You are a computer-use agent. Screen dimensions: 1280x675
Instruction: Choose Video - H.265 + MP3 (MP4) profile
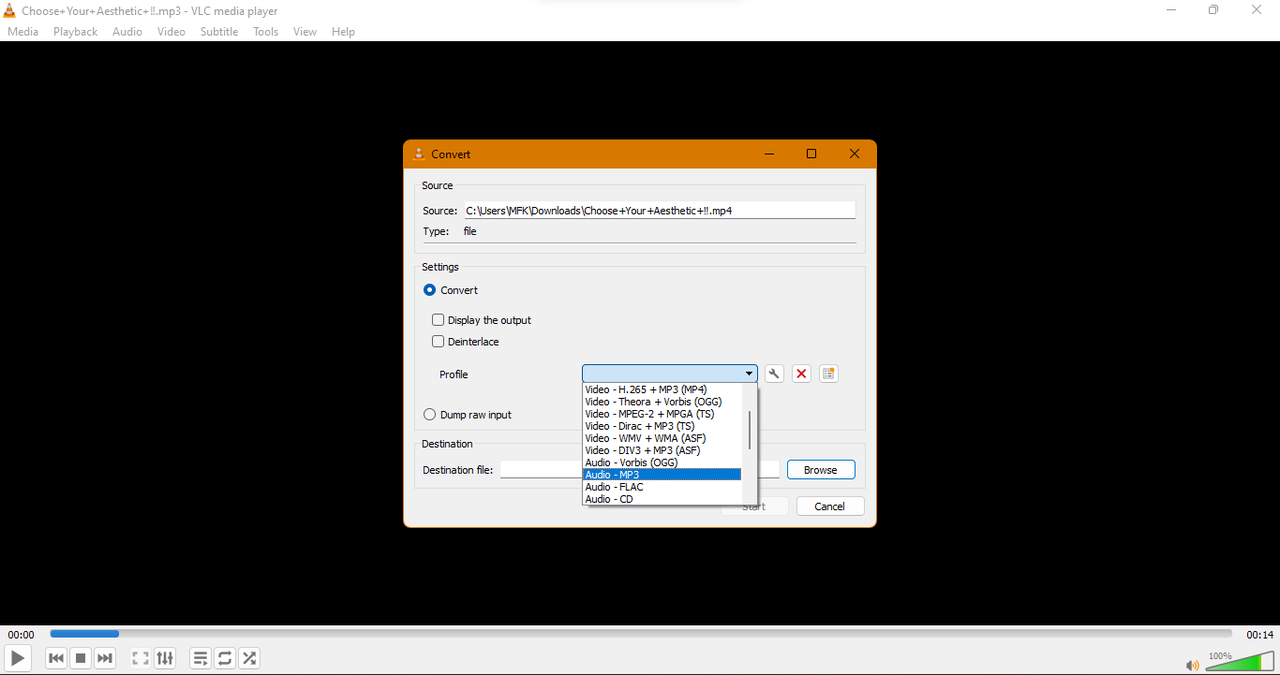(662, 390)
